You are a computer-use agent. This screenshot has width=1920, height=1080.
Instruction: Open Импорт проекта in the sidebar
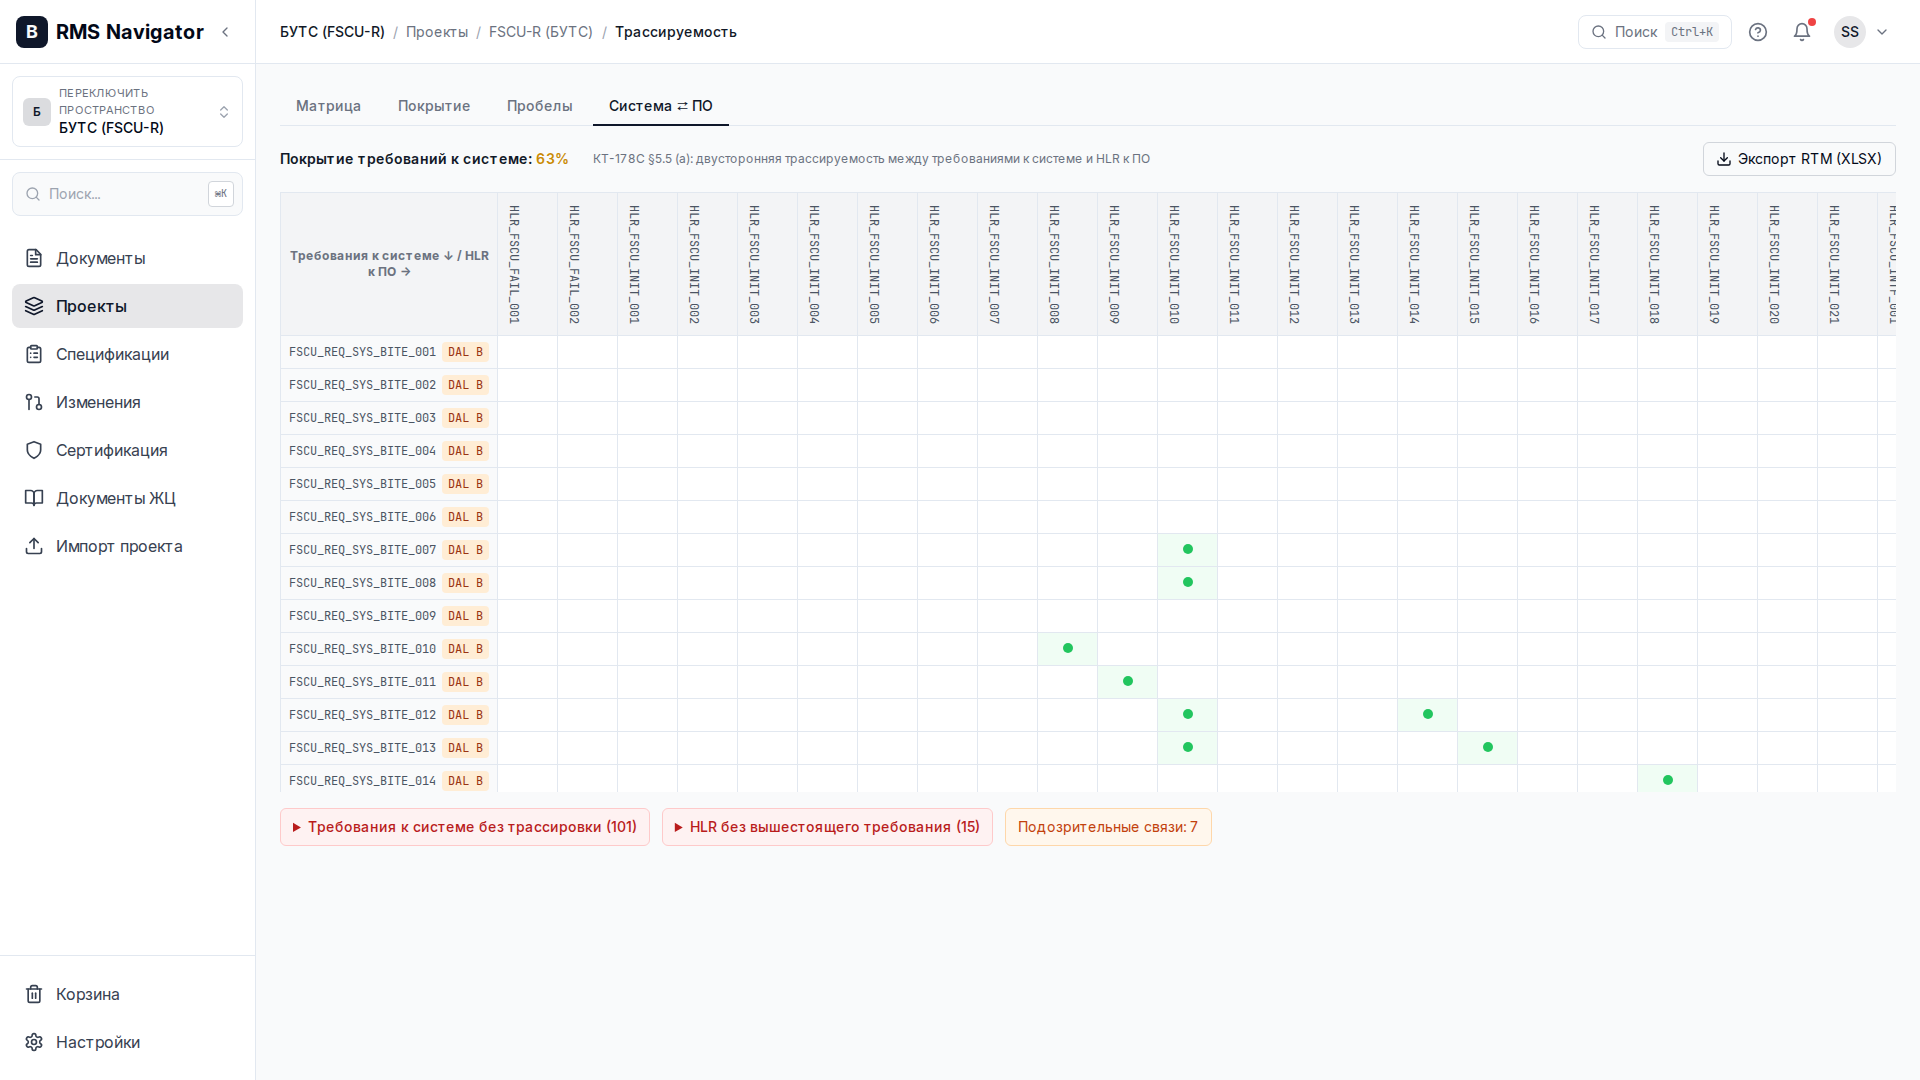[x=127, y=546]
